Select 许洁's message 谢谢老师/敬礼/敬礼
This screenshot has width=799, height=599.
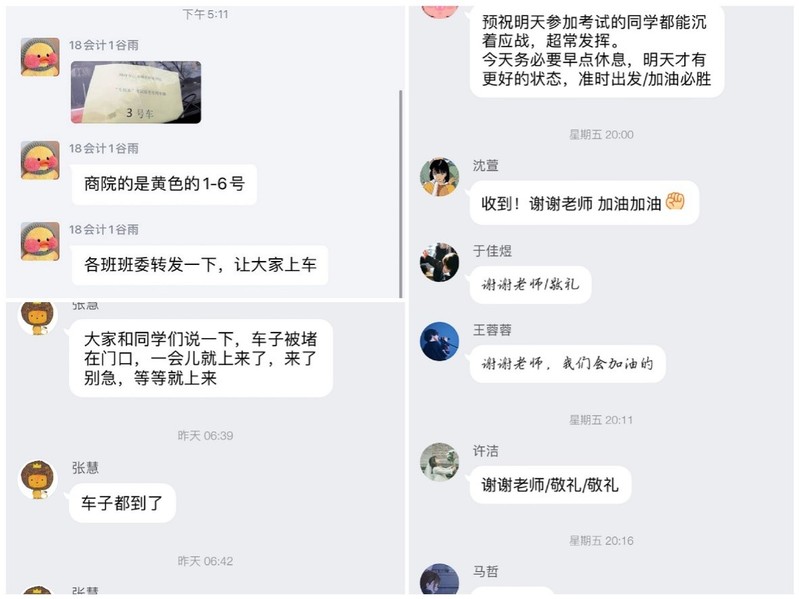(550, 485)
